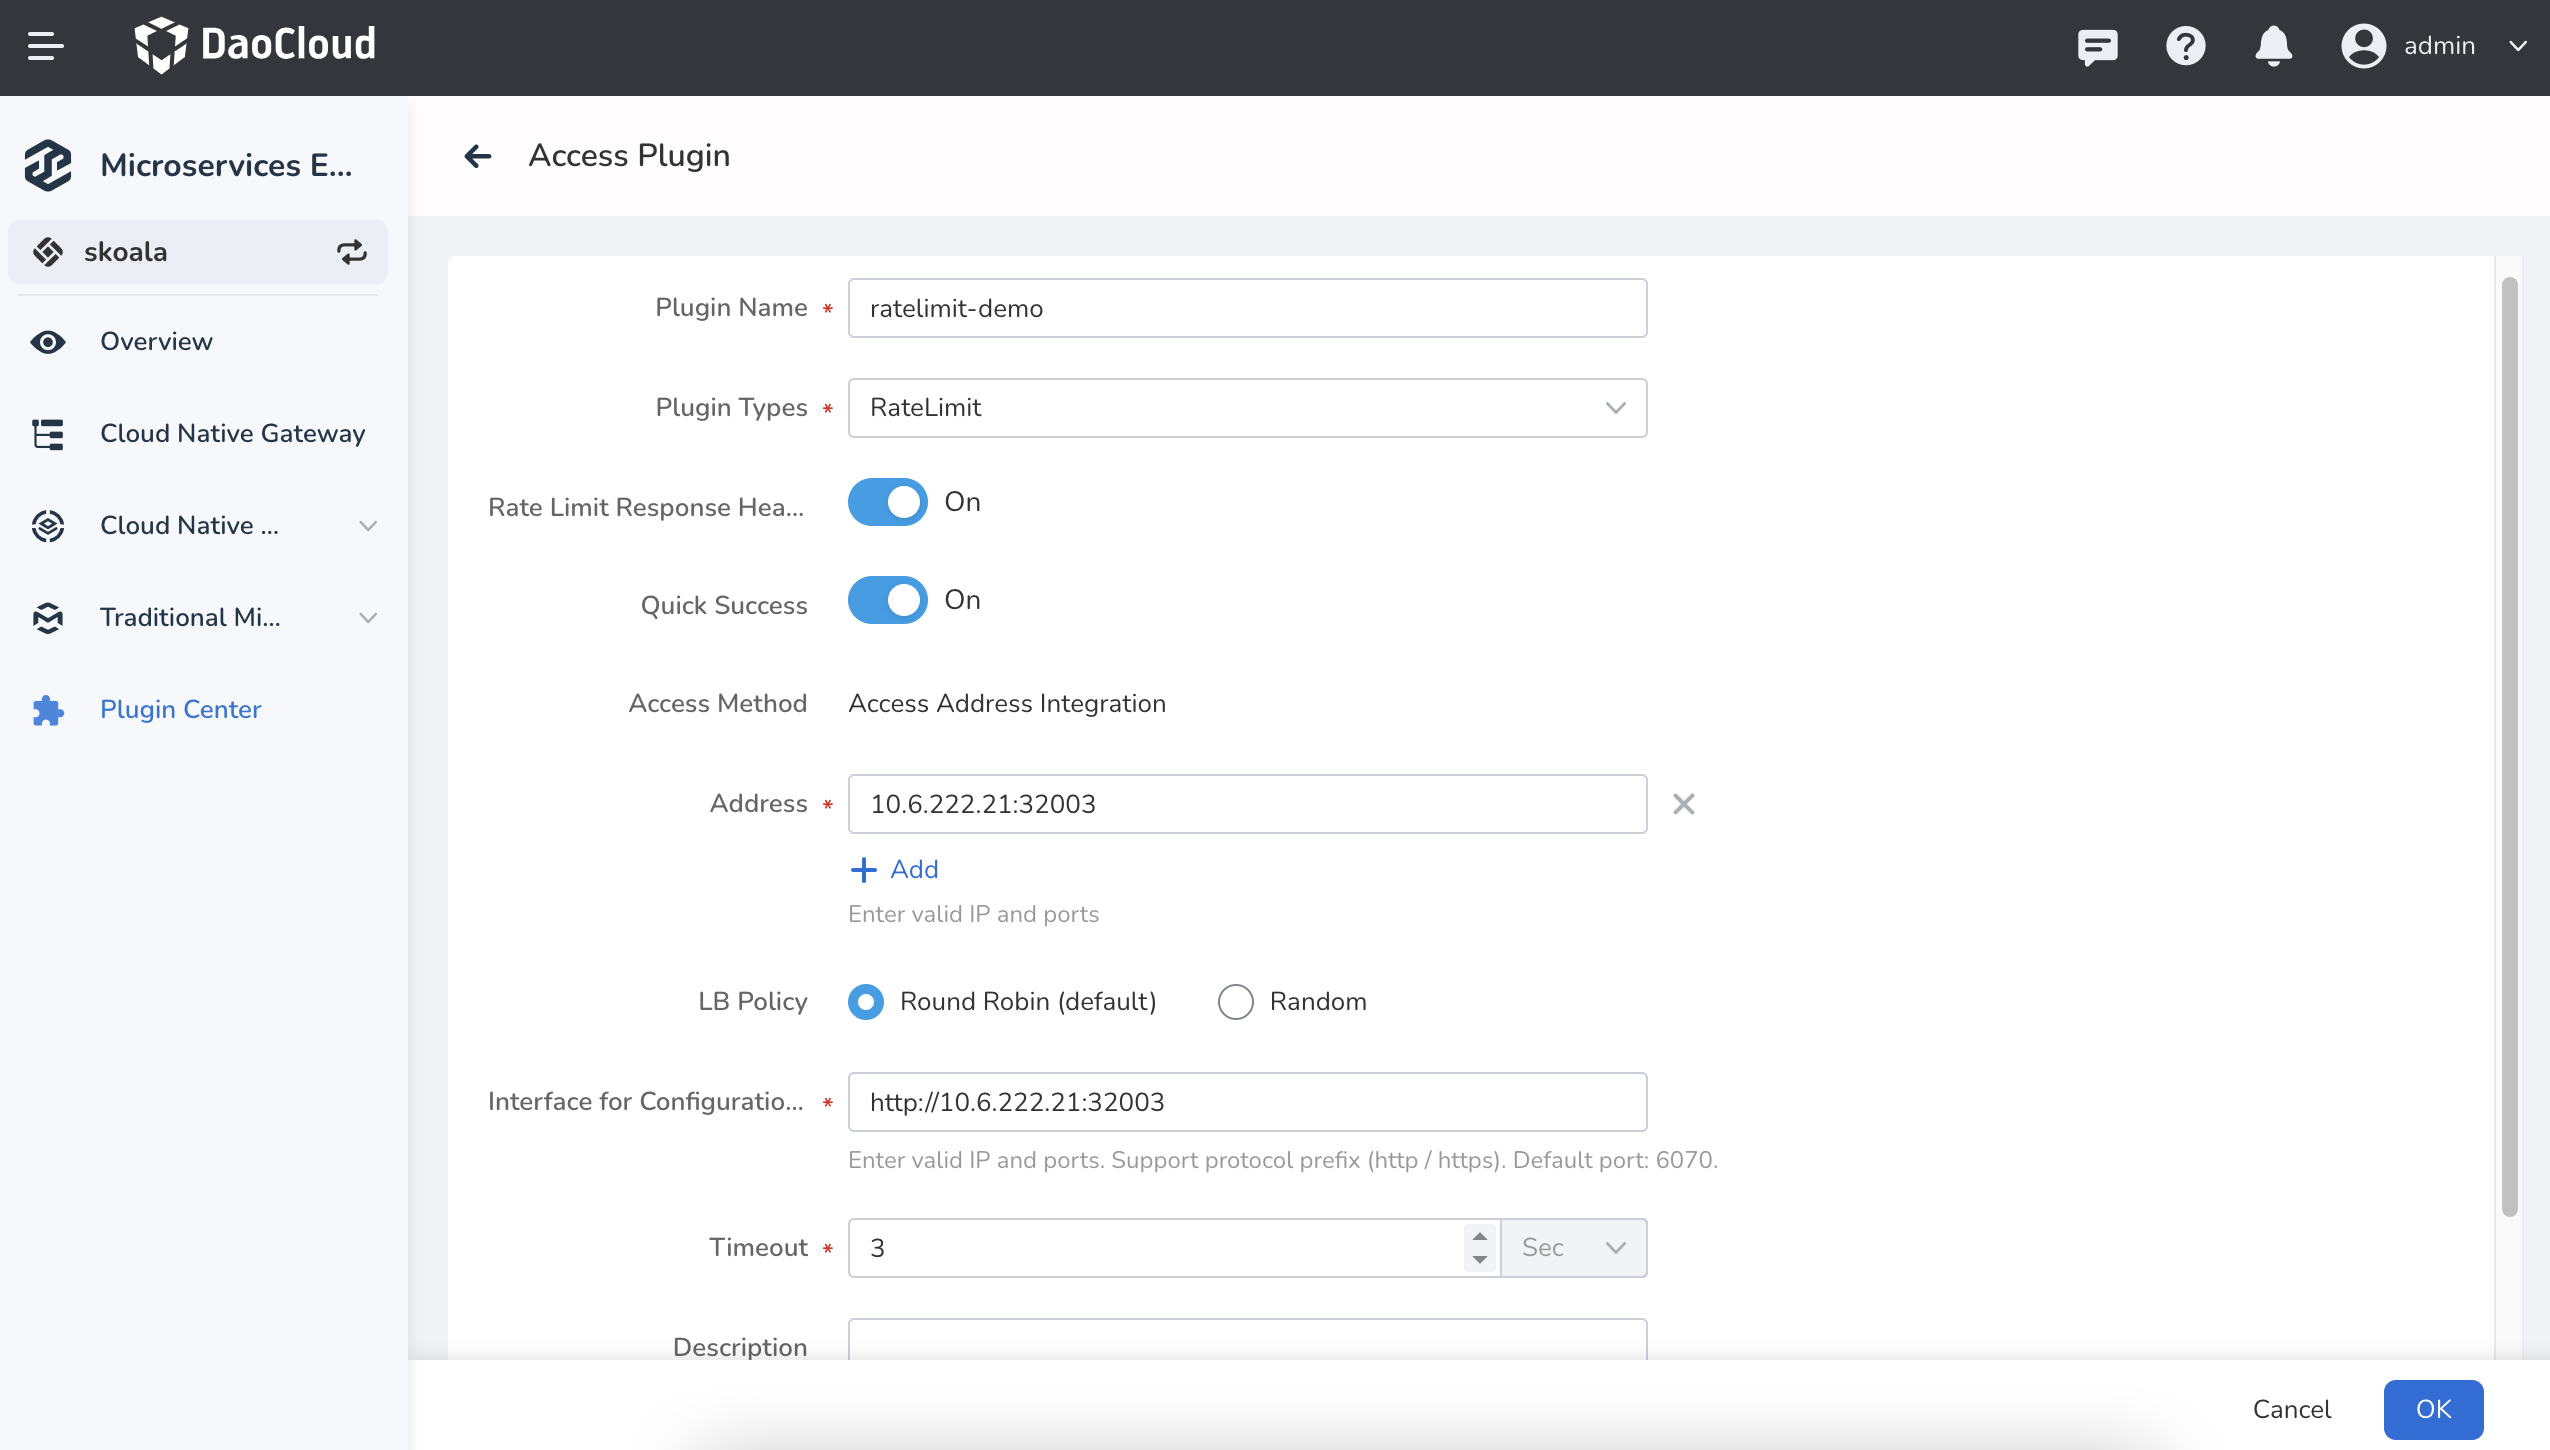Open the hamburger navigation menu
2550x1450 pixels.
coord(44,46)
